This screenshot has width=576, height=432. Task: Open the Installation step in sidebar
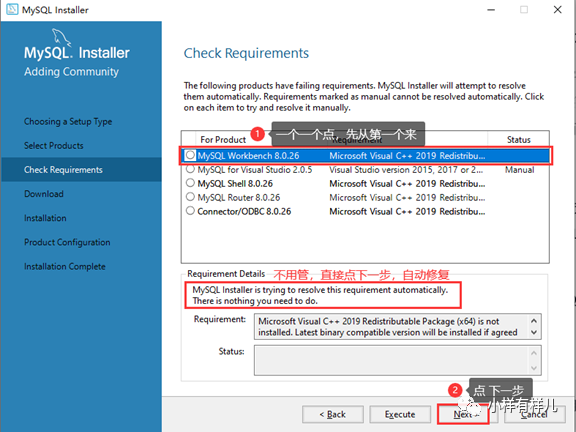[x=45, y=218]
